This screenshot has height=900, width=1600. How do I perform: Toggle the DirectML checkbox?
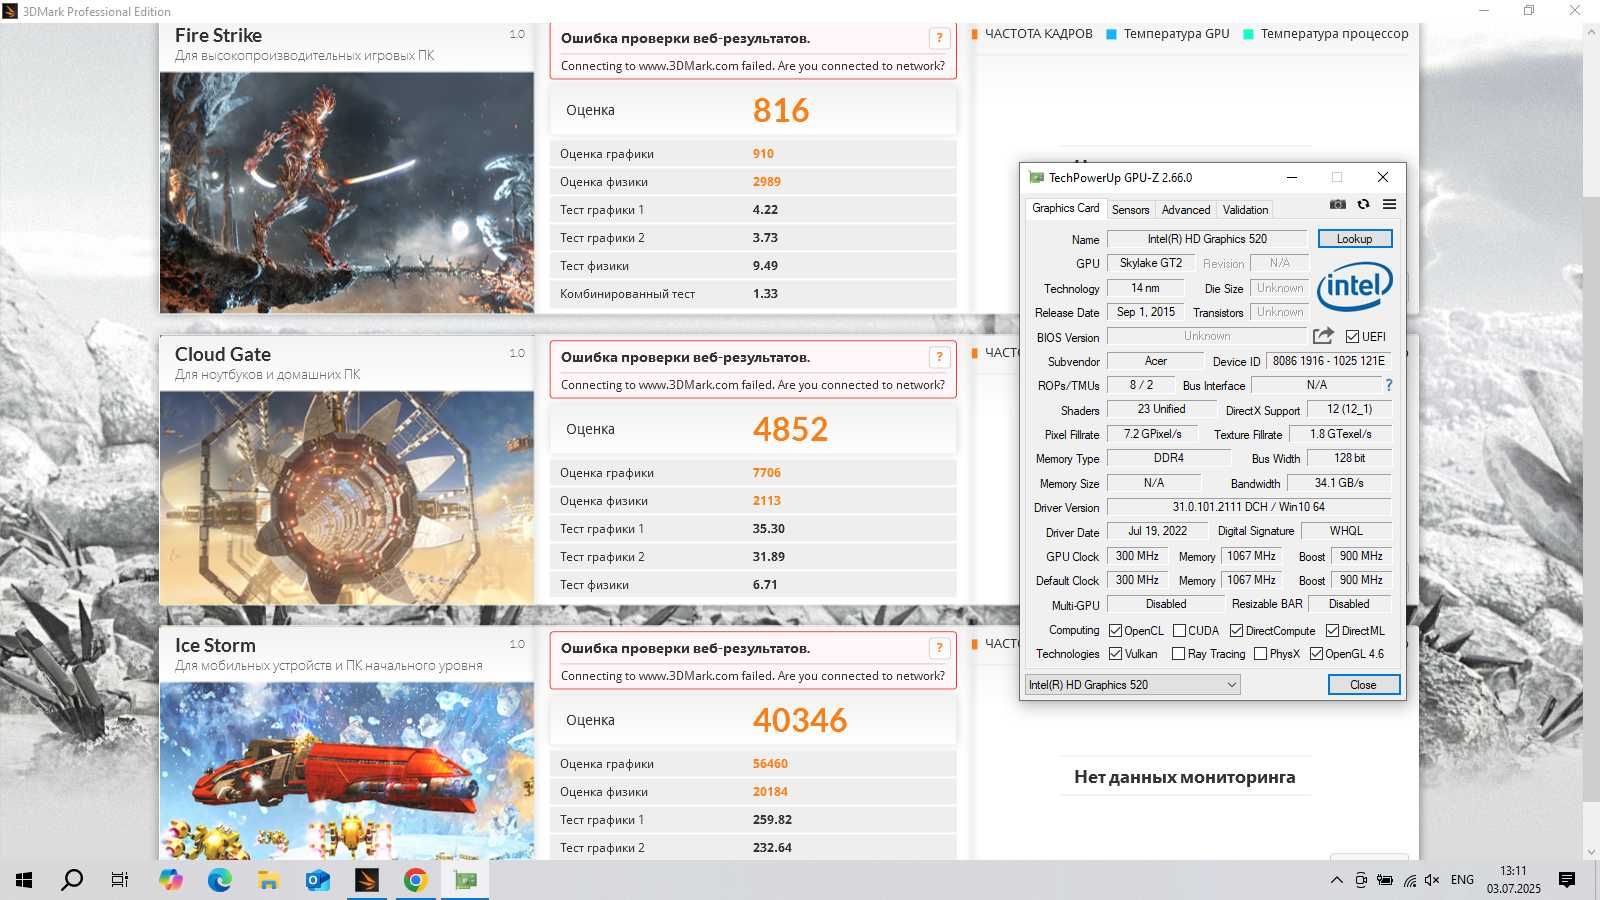pos(1332,630)
